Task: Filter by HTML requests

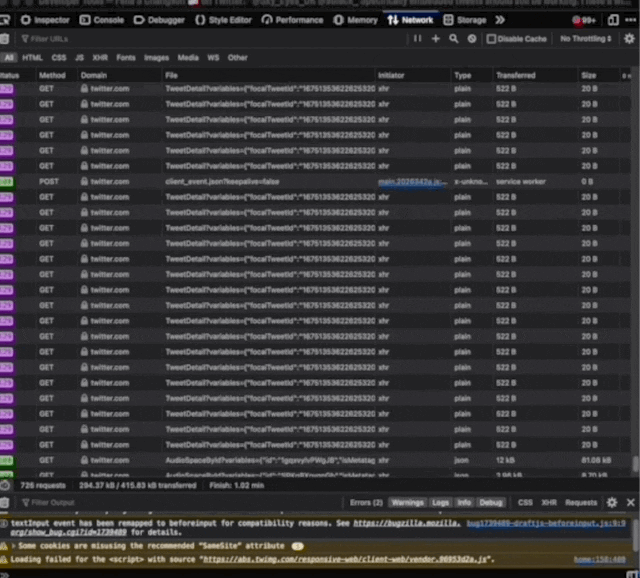Action: (32, 58)
